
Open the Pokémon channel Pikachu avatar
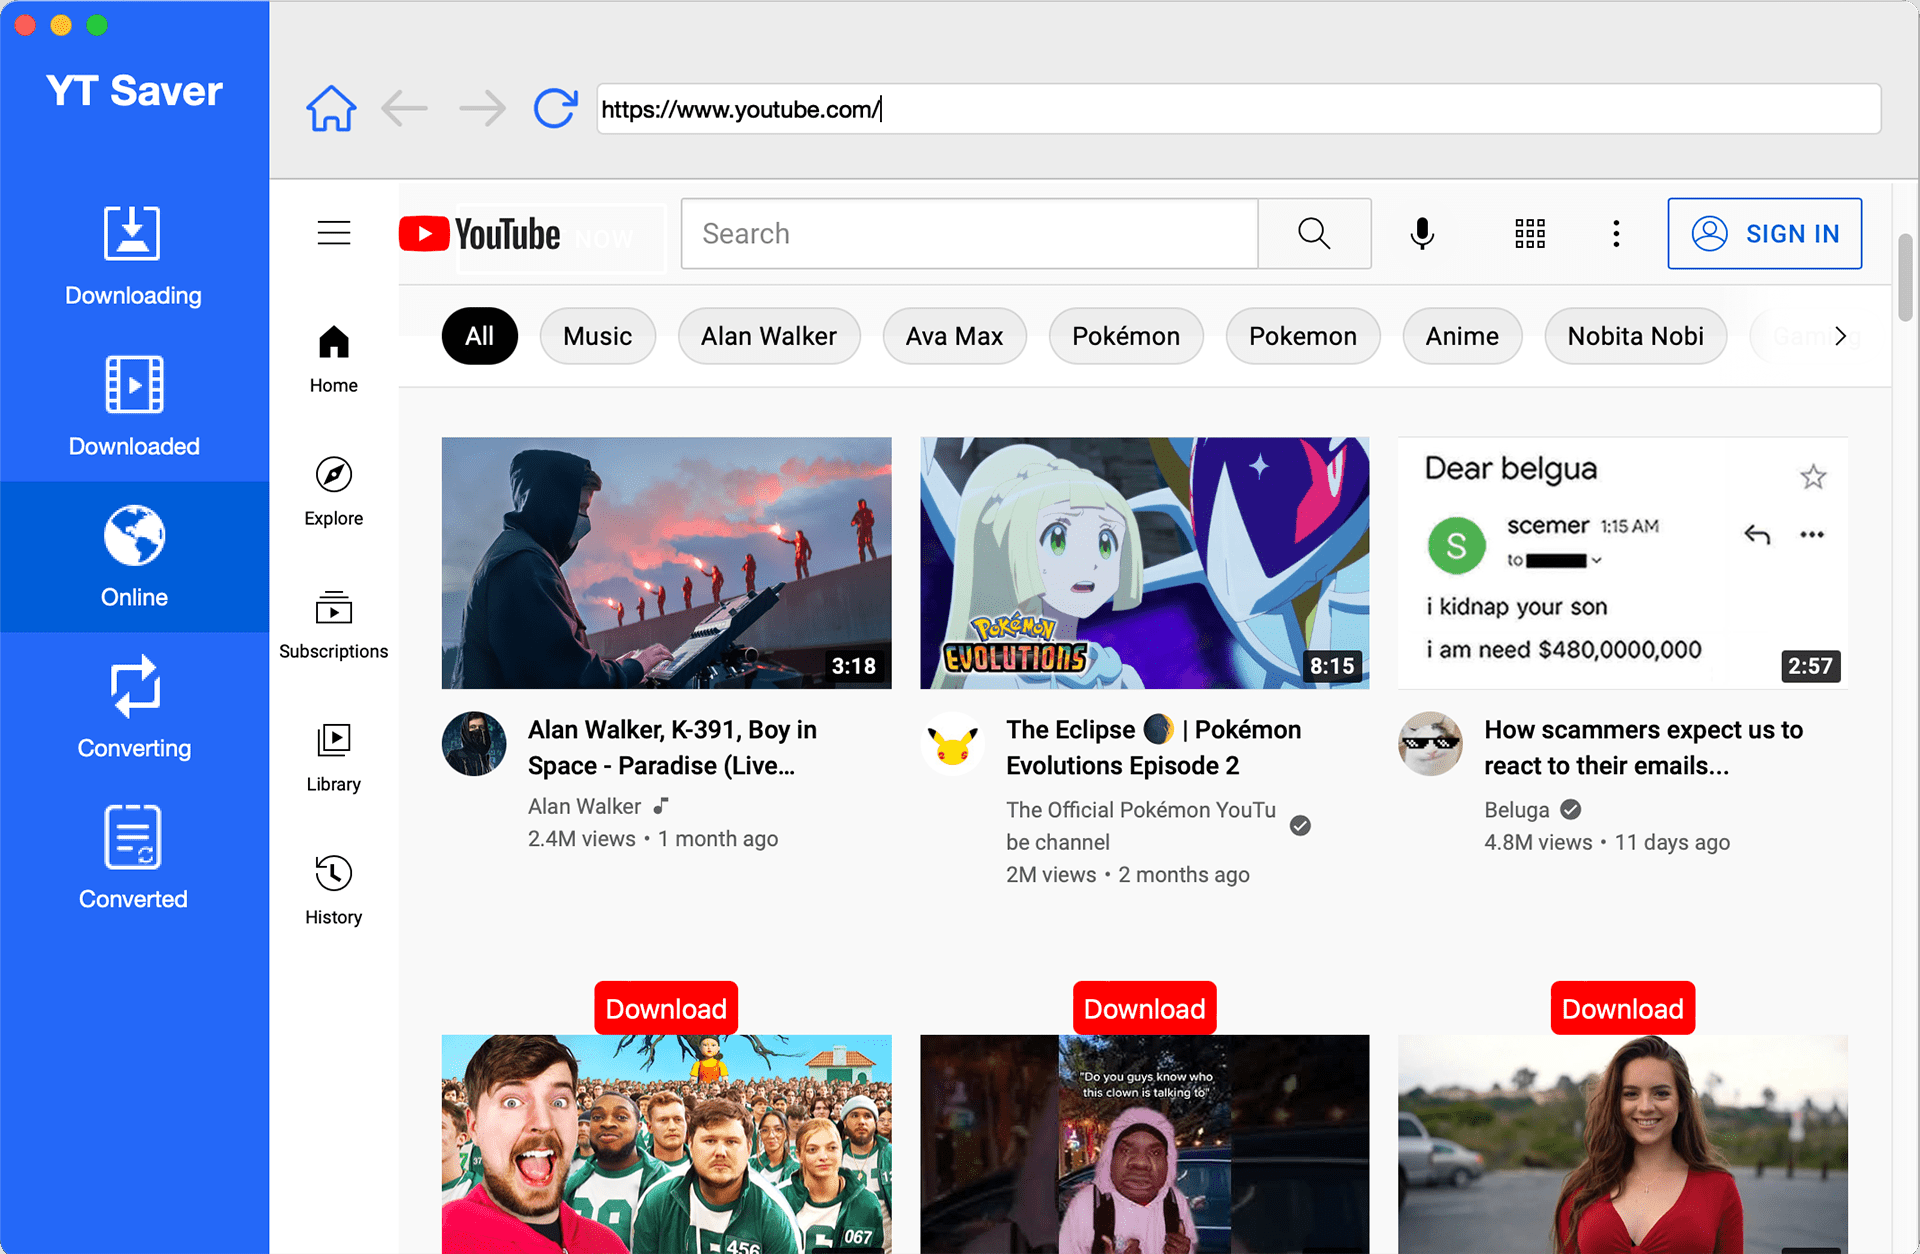[952, 744]
